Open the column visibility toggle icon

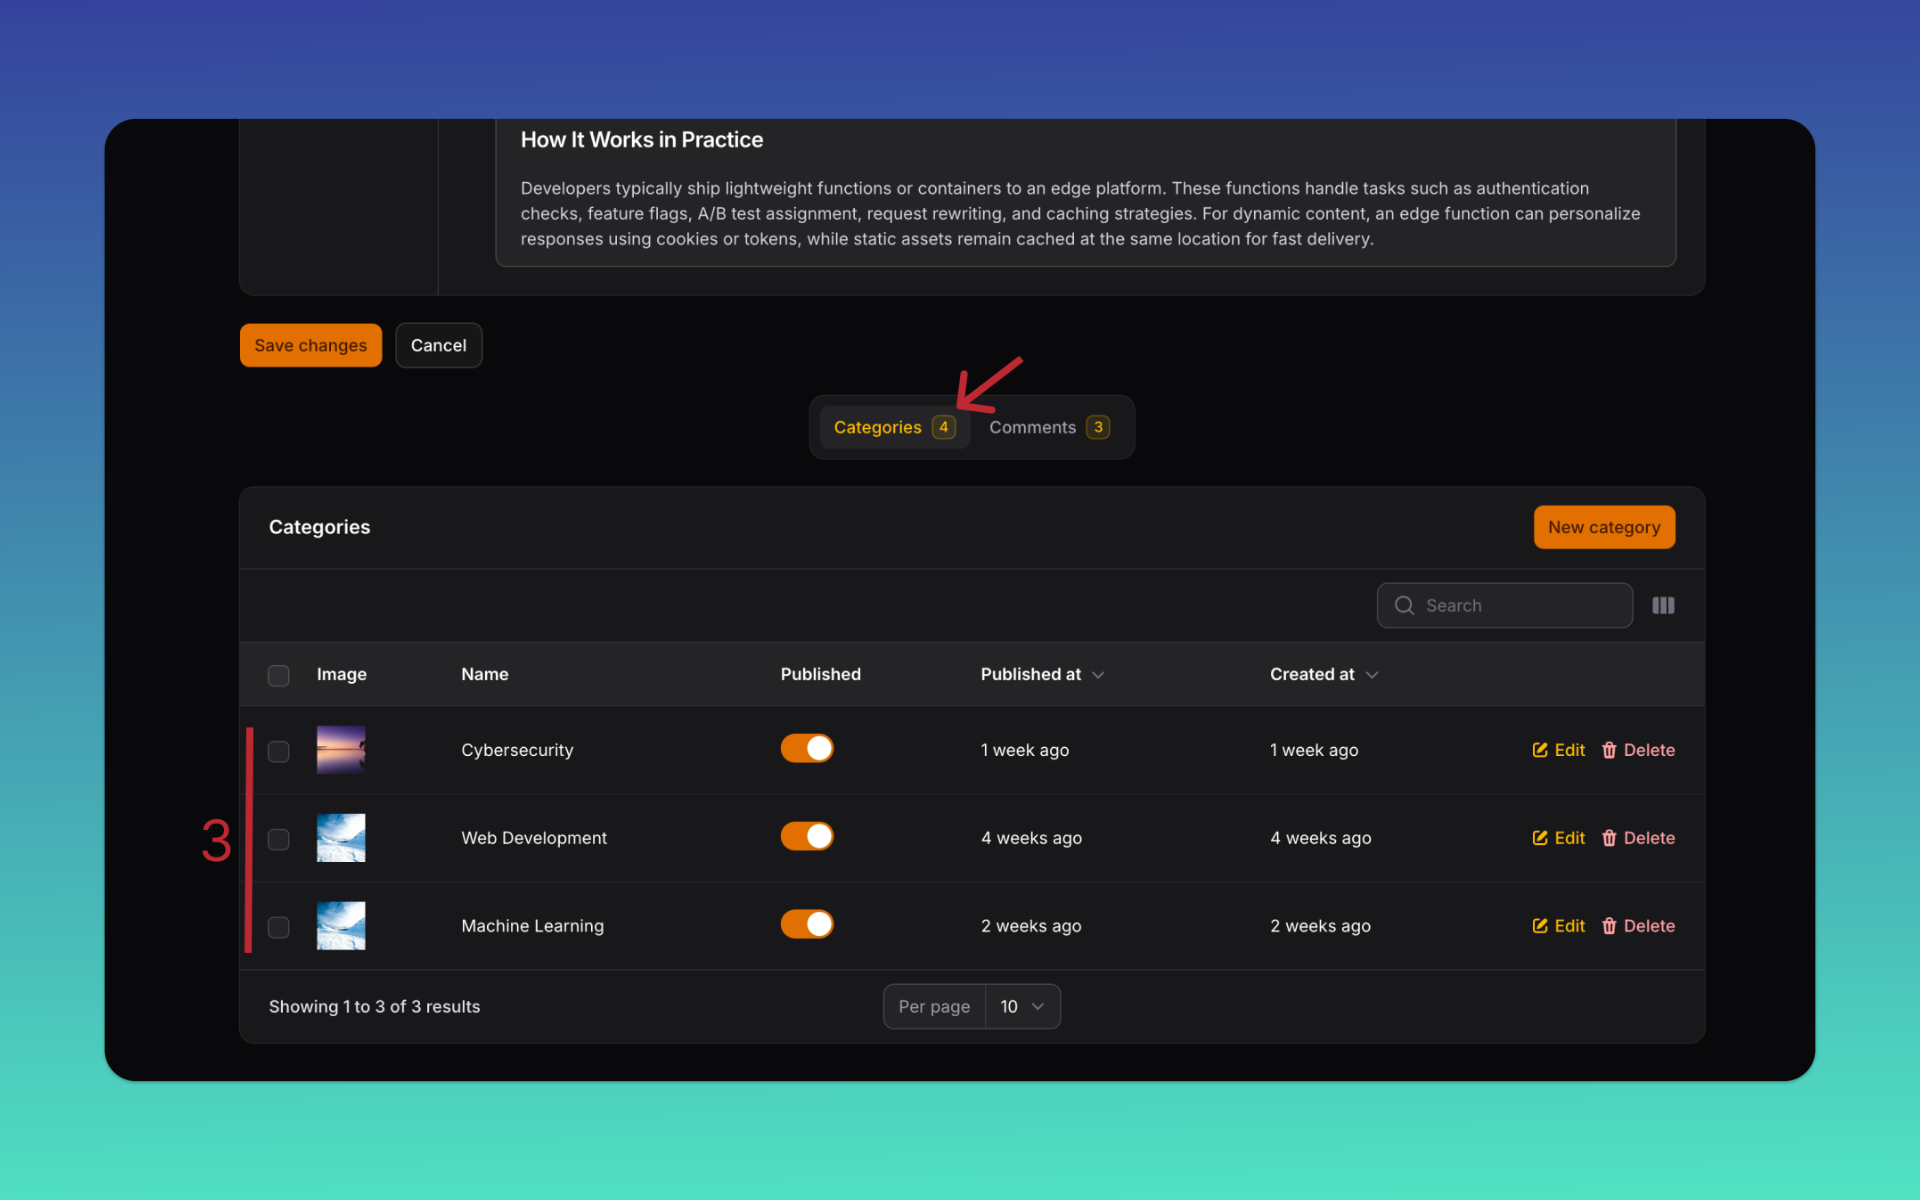tap(1663, 605)
